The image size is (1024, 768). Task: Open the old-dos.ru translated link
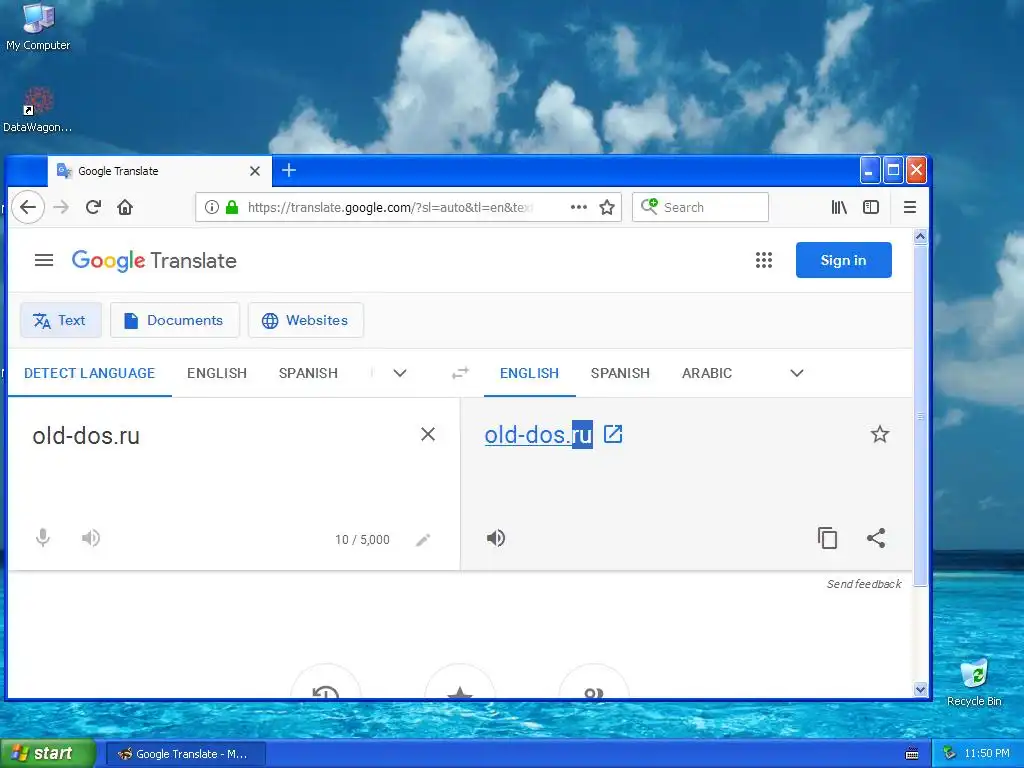538,435
